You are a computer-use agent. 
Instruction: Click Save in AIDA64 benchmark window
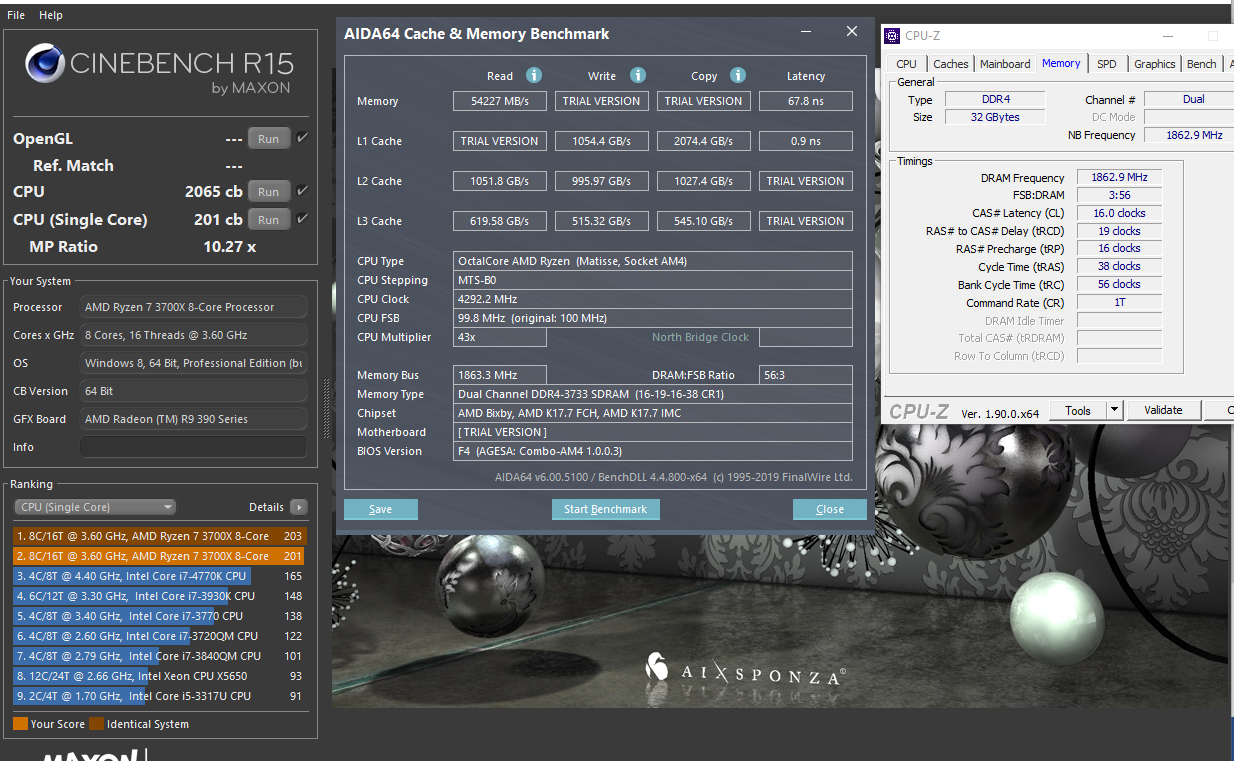click(x=380, y=509)
